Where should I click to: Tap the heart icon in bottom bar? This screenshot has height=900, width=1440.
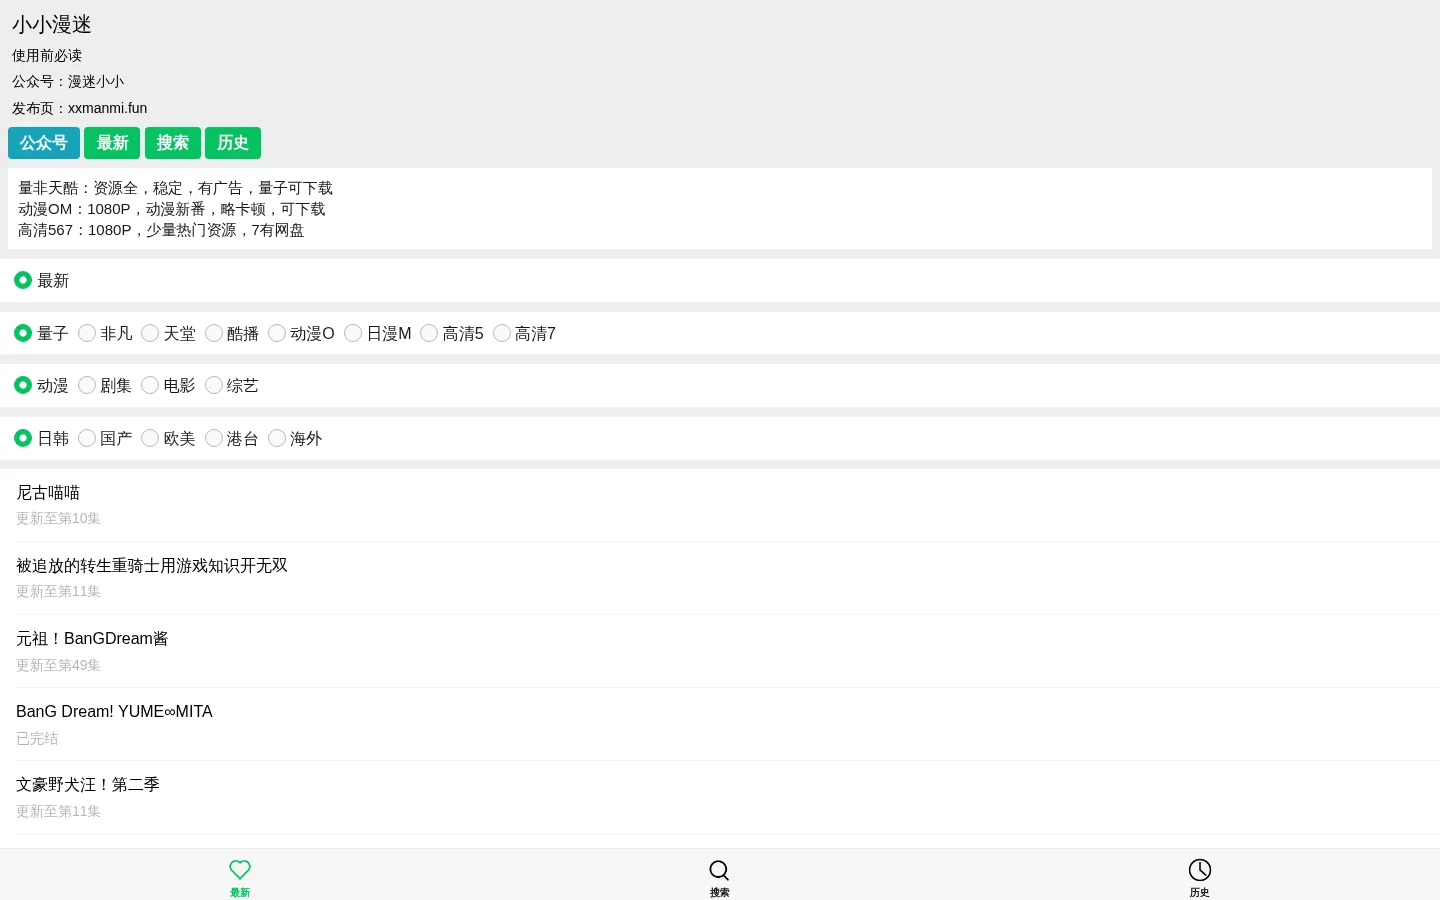pyautogui.click(x=240, y=870)
